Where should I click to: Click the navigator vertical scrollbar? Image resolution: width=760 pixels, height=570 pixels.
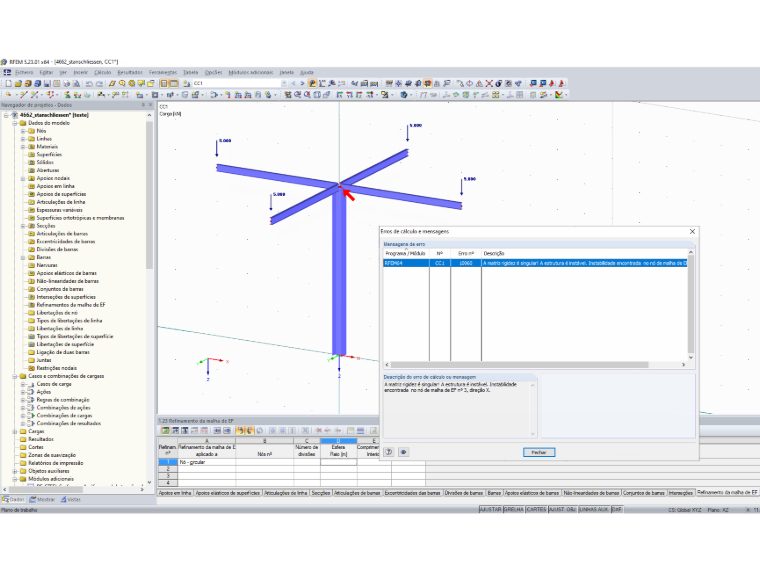click(149, 194)
